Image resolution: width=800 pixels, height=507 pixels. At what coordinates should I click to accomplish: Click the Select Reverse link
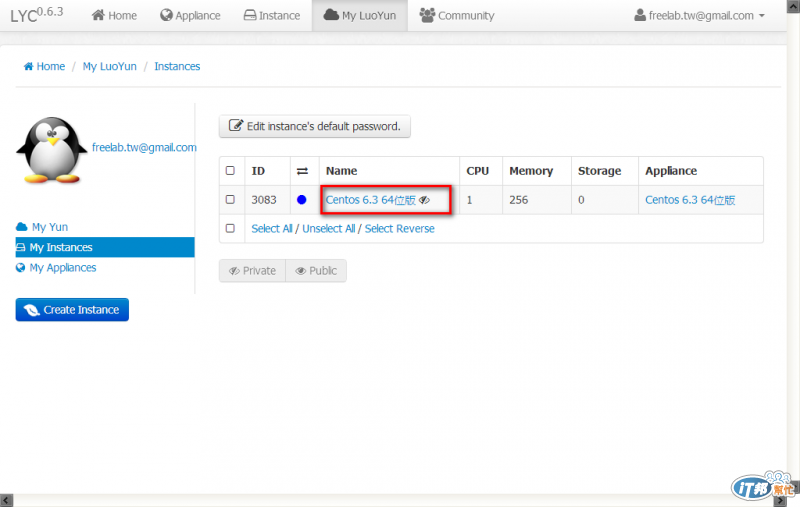[399, 229]
